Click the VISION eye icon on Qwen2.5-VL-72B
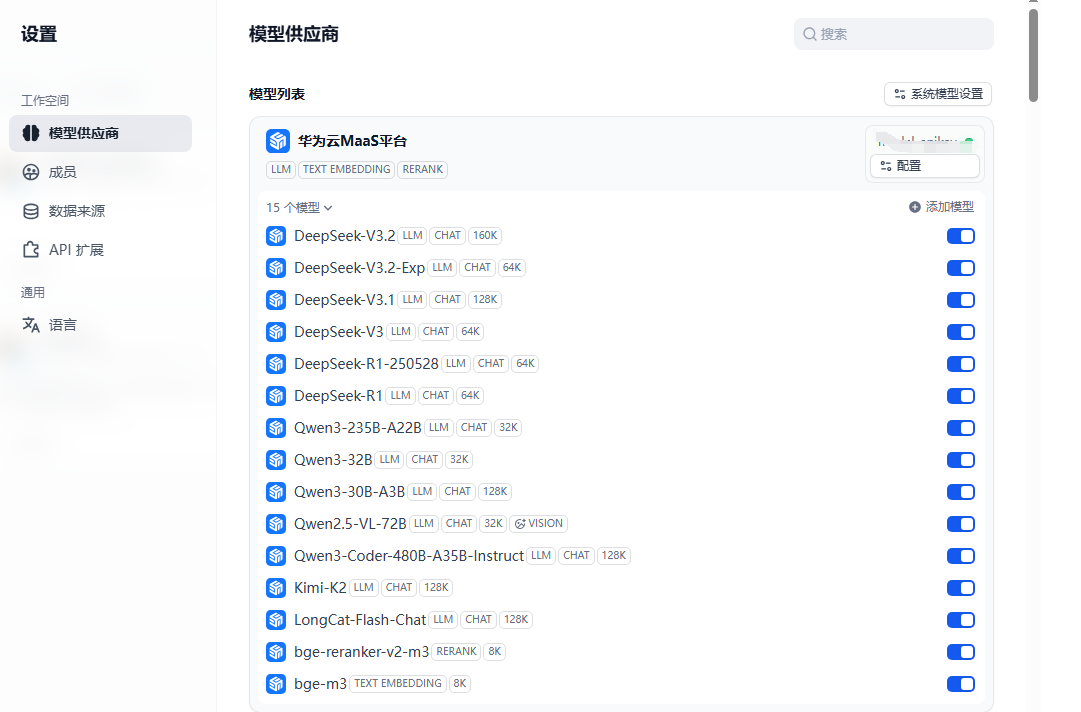Image resolution: width=1081 pixels, height=712 pixels. [521, 524]
